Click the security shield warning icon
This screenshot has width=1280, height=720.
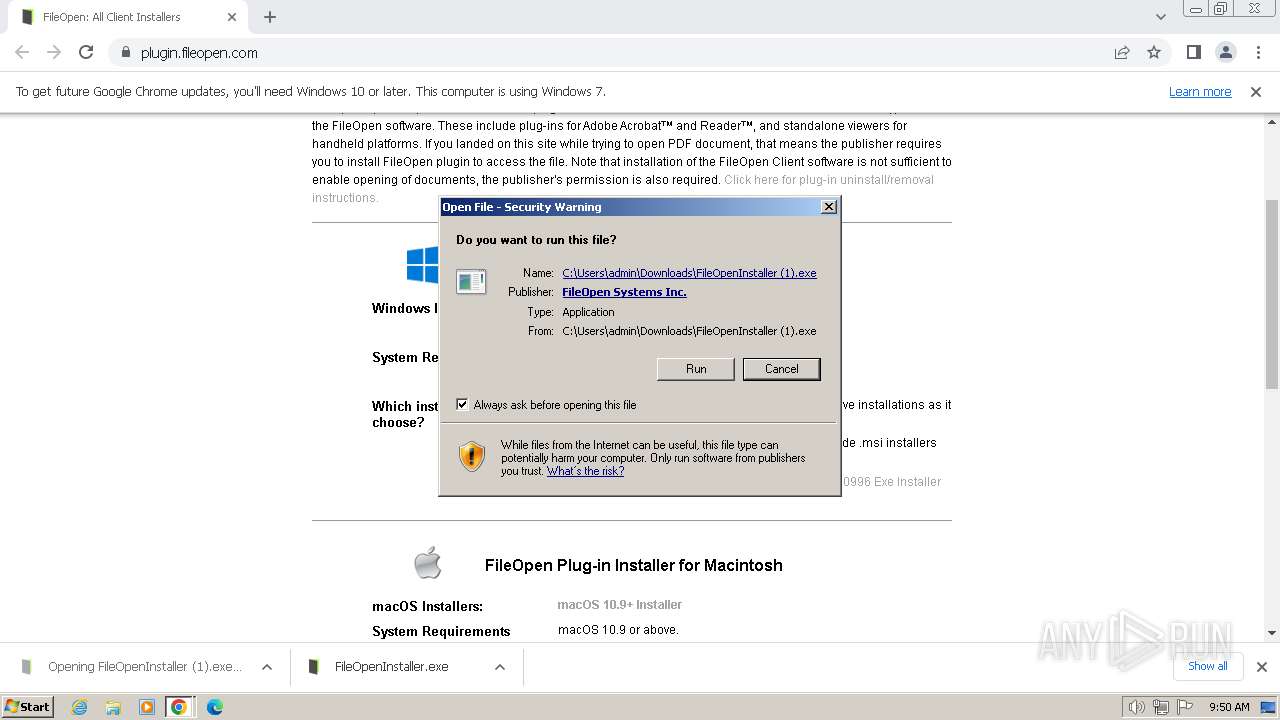472,457
